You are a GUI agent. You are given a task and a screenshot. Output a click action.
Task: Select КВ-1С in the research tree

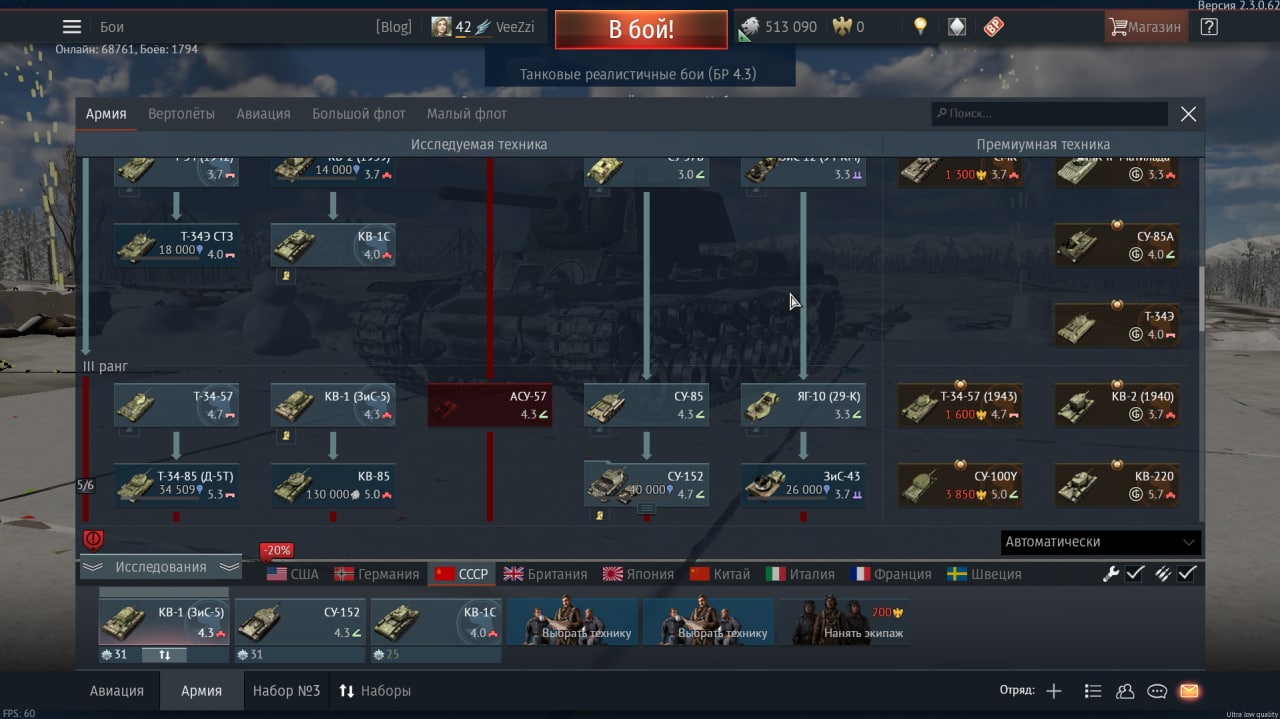point(333,245)
